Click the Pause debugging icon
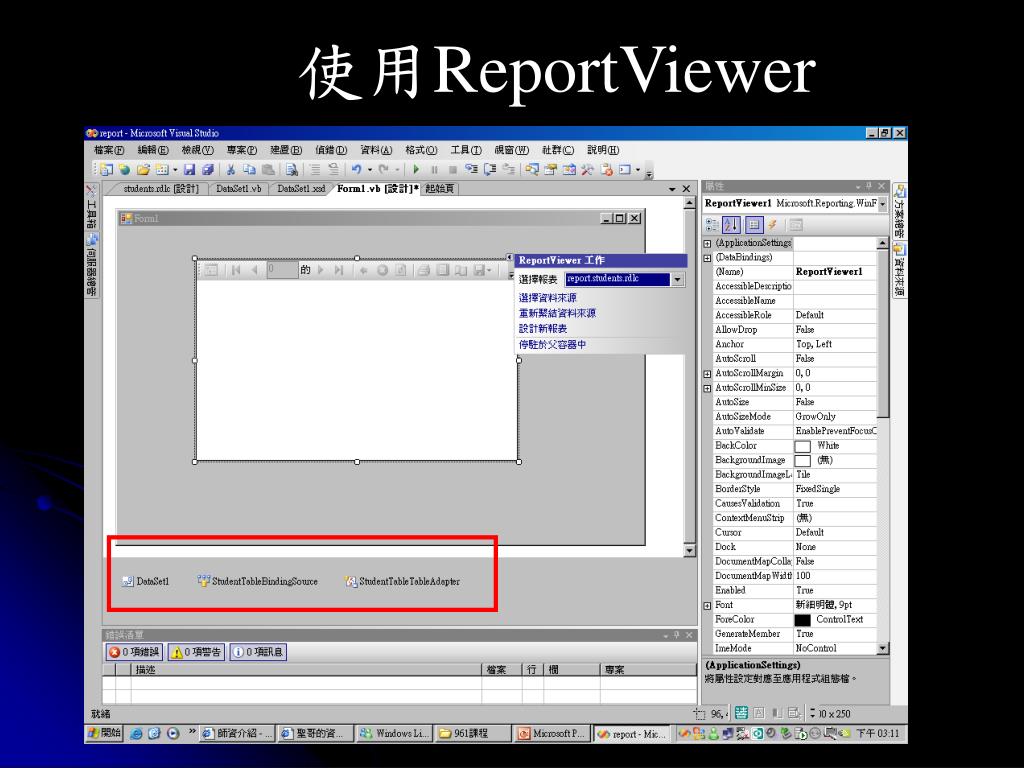 [434, 170]
